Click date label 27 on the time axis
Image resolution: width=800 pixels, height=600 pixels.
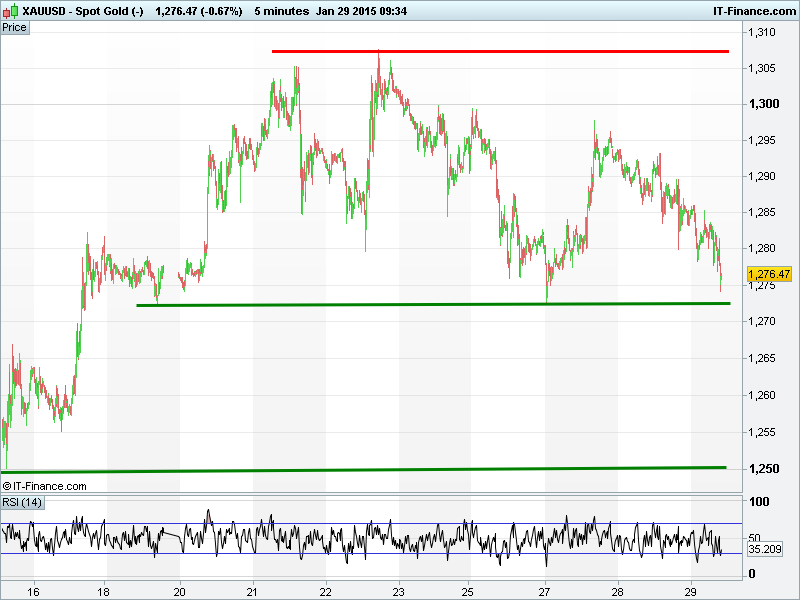[545, 590]
